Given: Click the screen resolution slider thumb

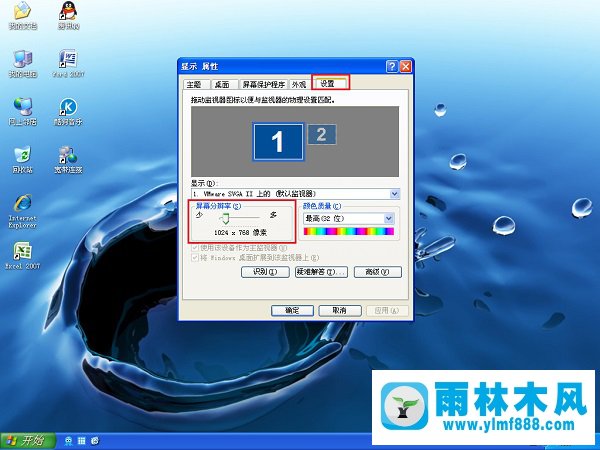Looking at the screenshot, I should point(225,218).
